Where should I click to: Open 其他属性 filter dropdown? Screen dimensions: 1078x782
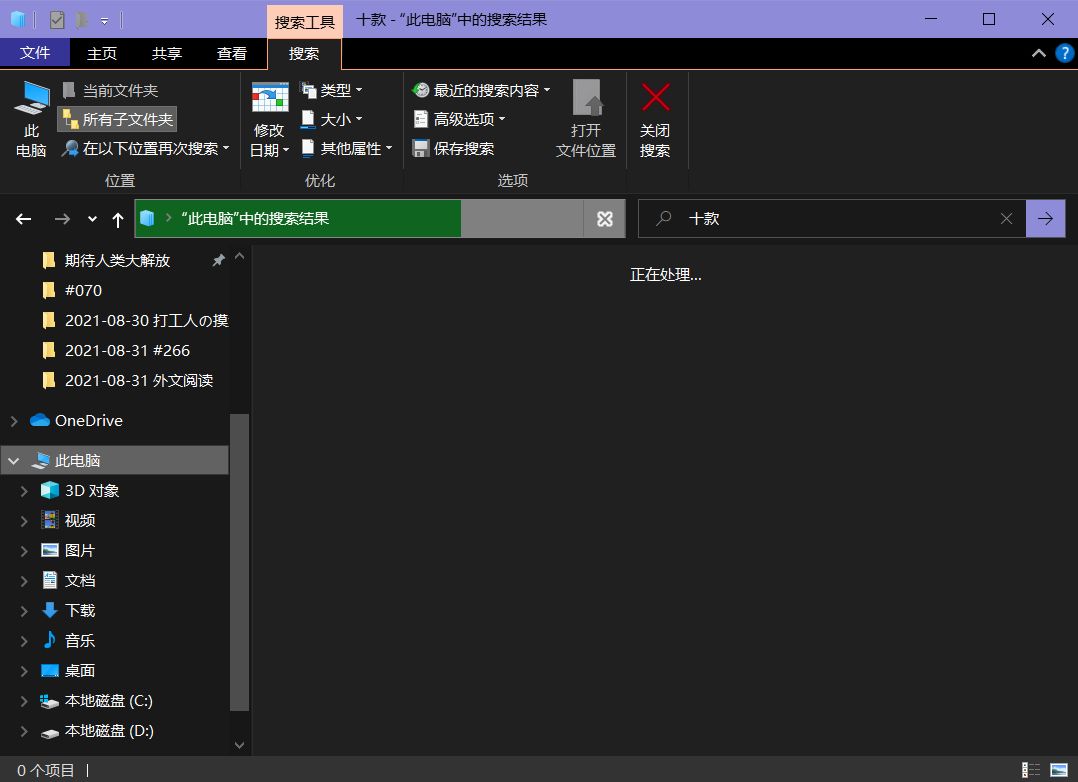346,149
